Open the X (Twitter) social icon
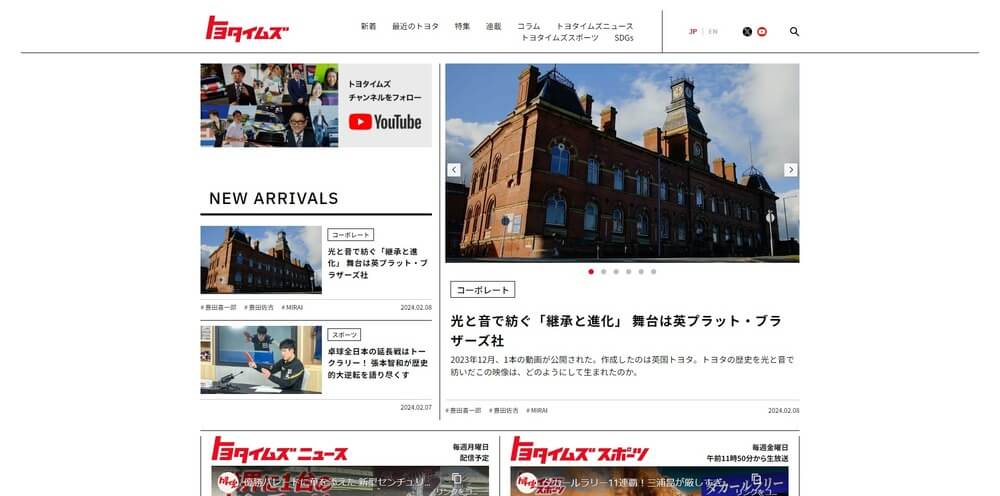Image resolution: width=1000 pixels, height=496 pixels. 747,31
